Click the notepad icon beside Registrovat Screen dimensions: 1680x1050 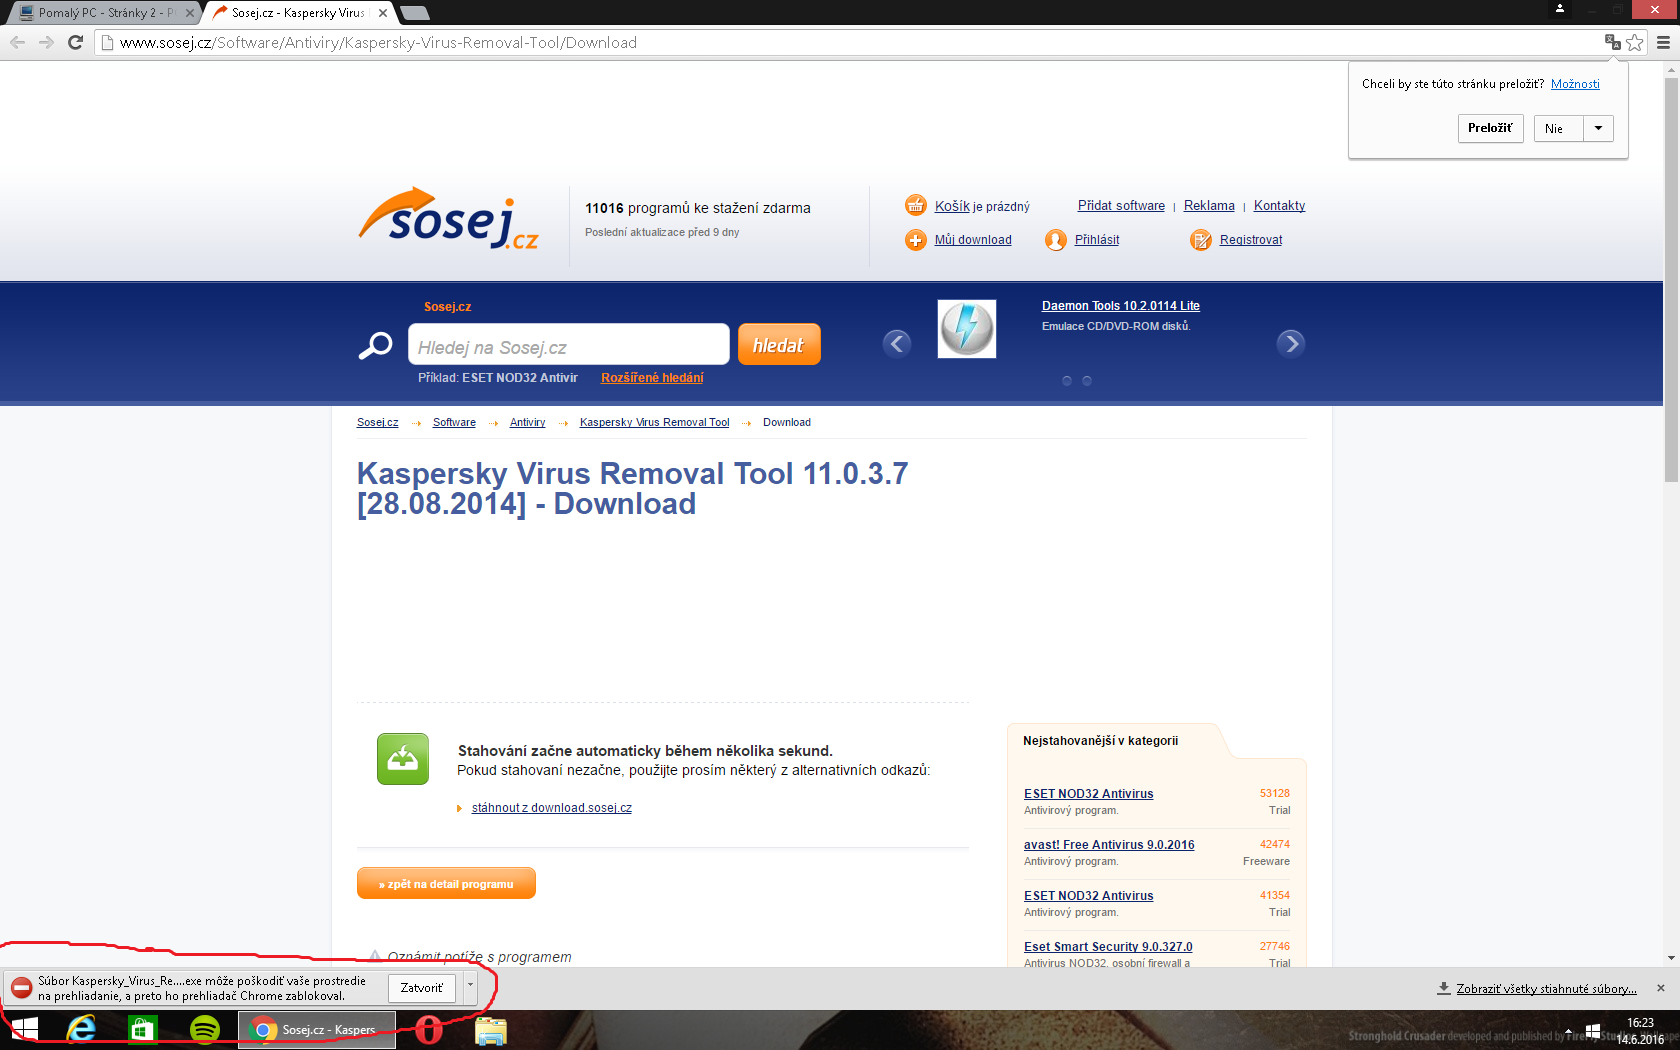pyautogui.click(x=1201, y=240)
